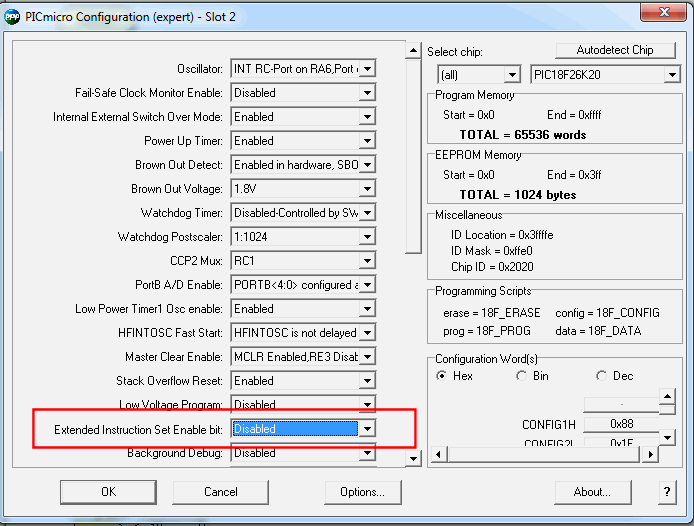
Task: Open the PIC18F26K20 chip selection dropdown
Action: [605, 74]
